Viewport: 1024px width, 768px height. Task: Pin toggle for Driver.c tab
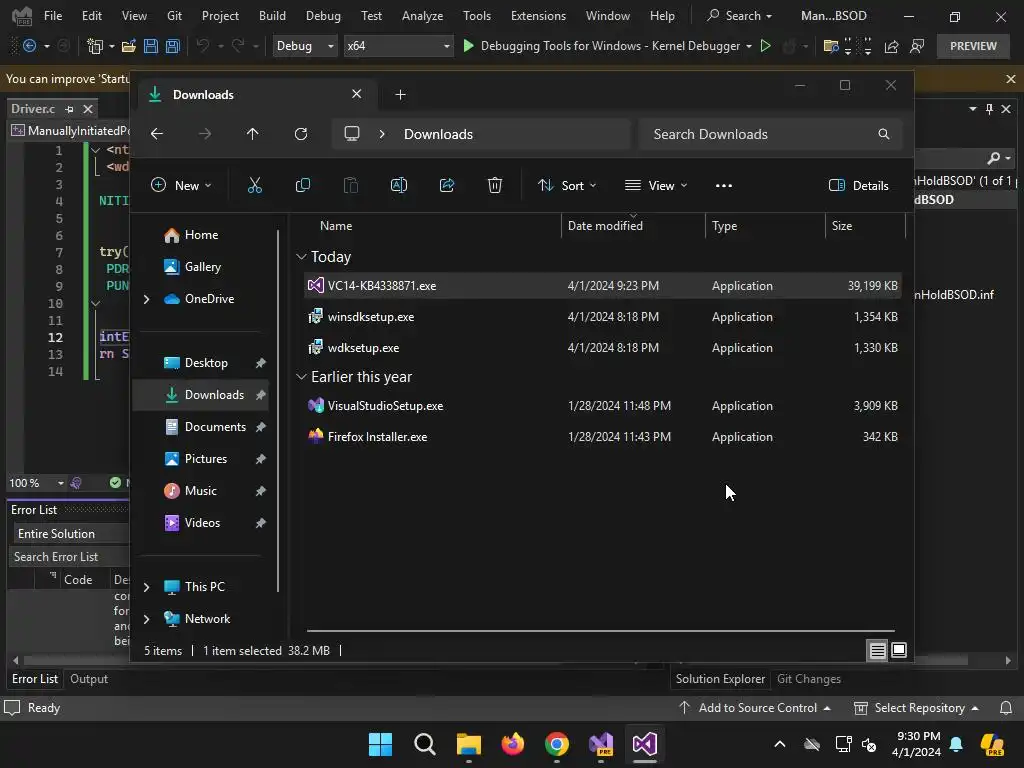(69, 109)
